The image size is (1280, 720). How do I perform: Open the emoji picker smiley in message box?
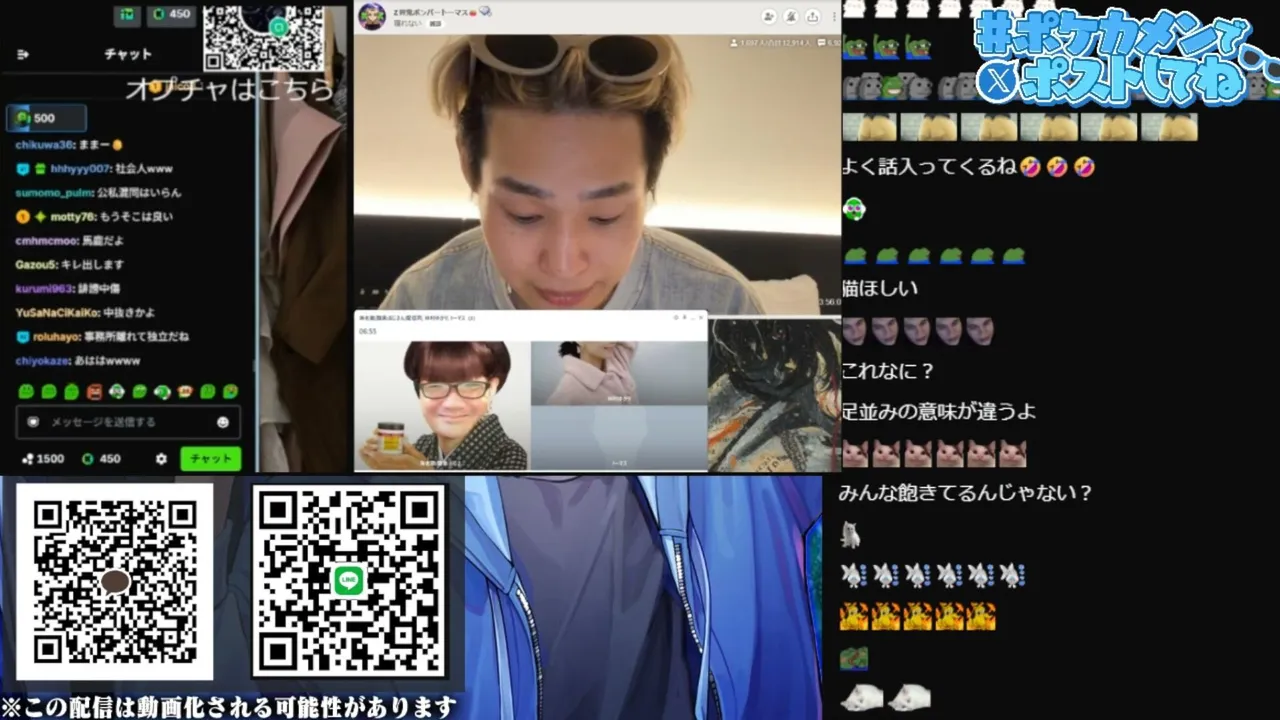pyautogui.click(x=223, y=422)
